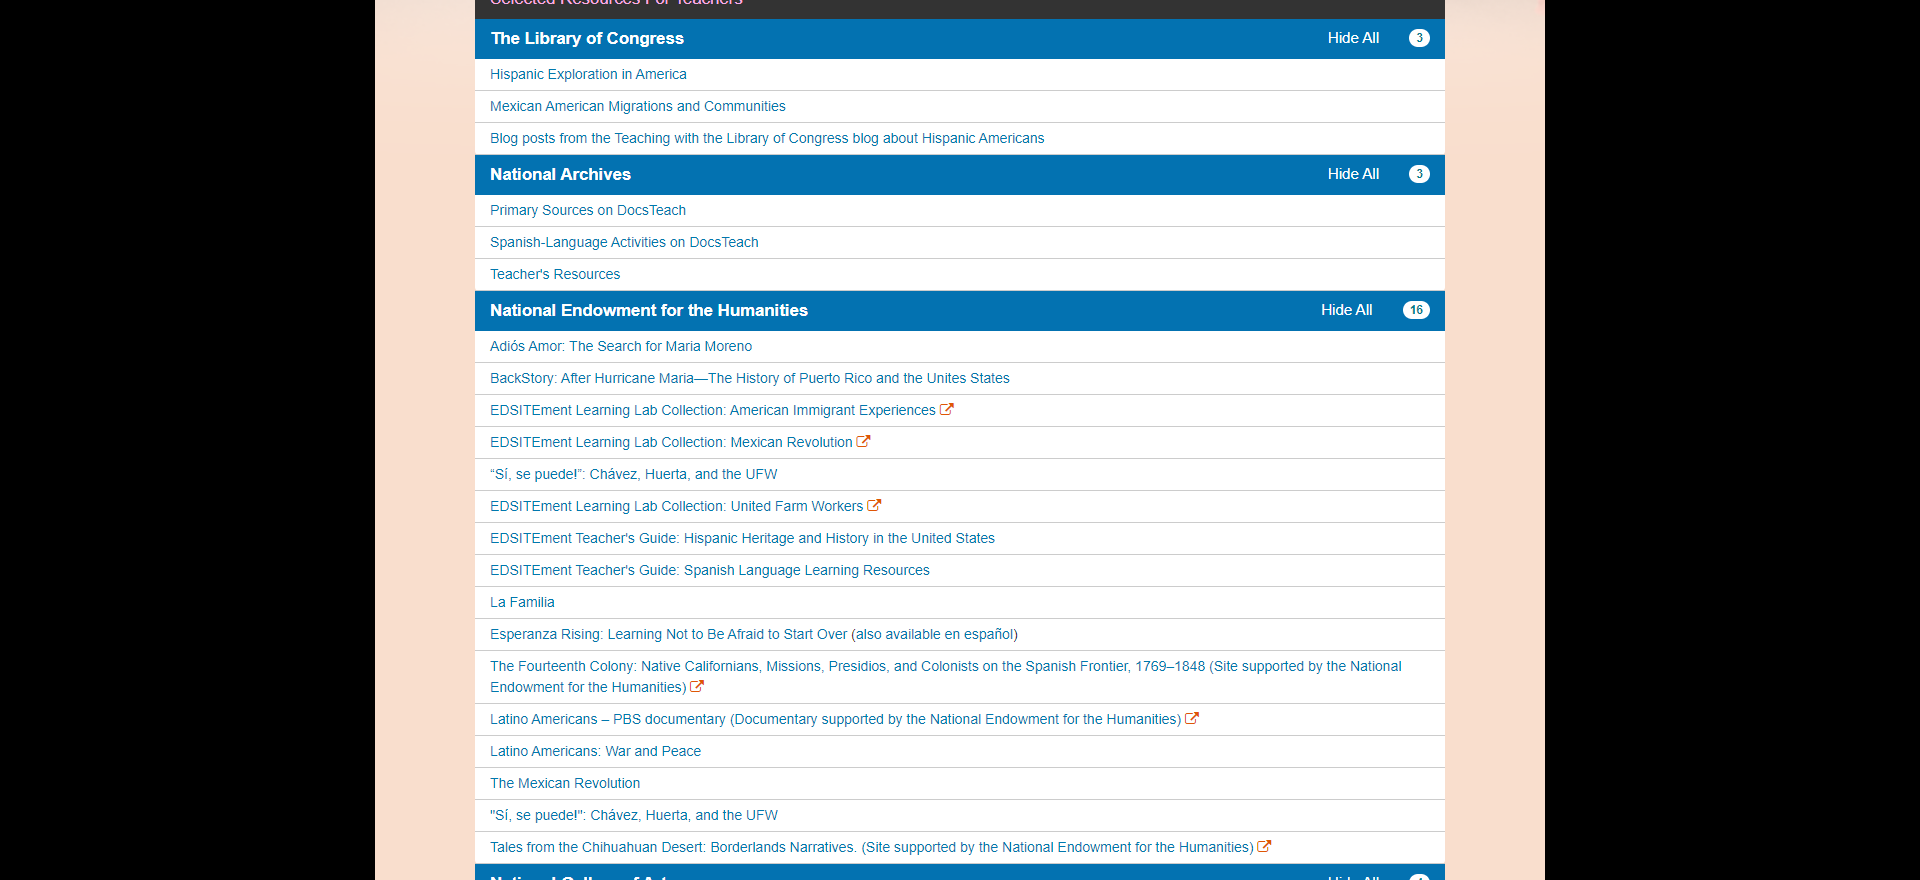Viewport: 1920px width, 880px height.
Task: Click the National Archives count badge
Action: point(1419,174)
